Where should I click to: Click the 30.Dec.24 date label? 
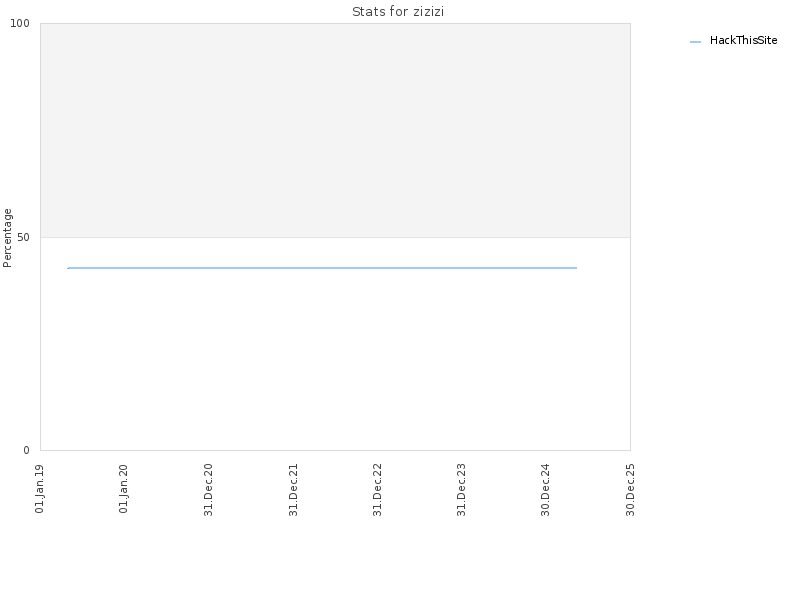(x=545, y=490)
